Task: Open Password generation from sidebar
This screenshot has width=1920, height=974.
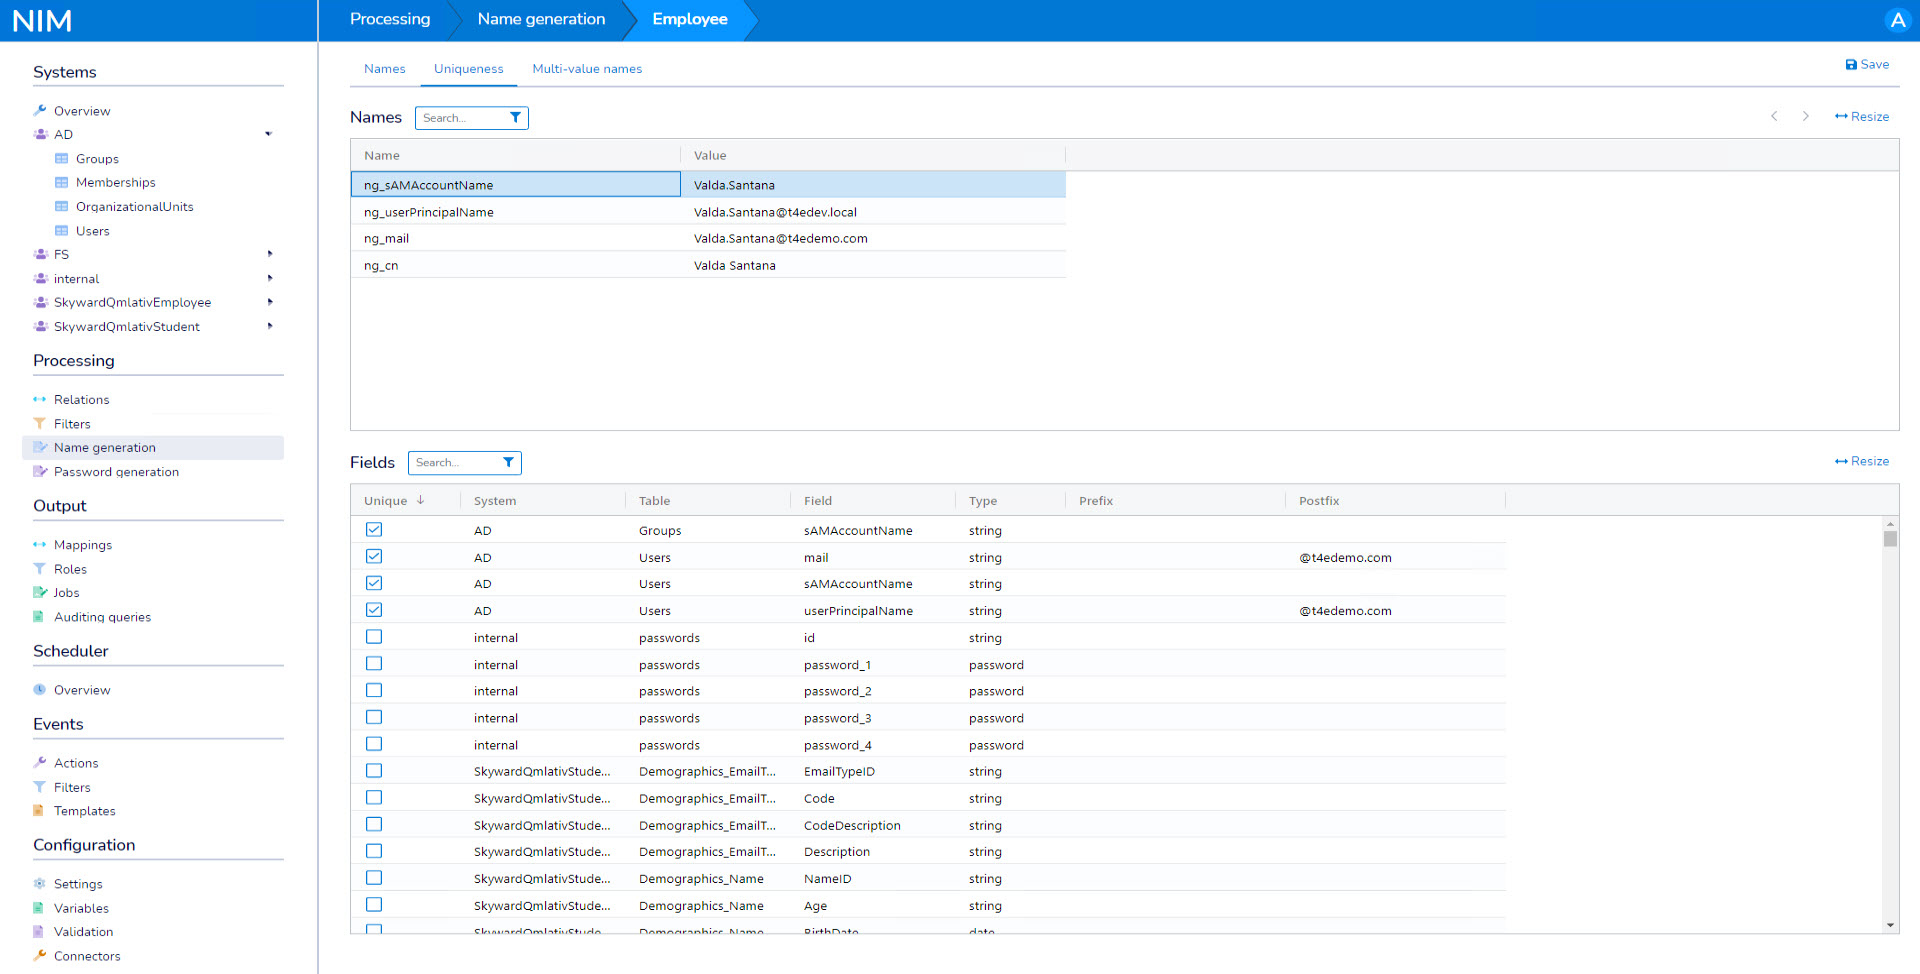Action: tap(116, 472)
